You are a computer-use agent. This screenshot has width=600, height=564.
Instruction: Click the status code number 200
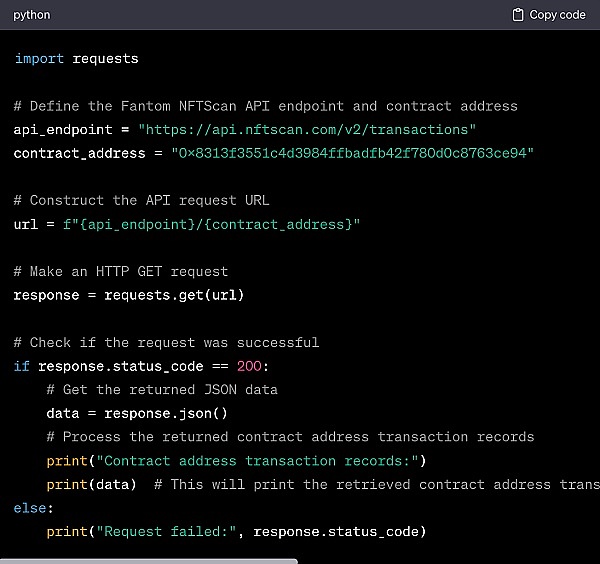[249, 366]
